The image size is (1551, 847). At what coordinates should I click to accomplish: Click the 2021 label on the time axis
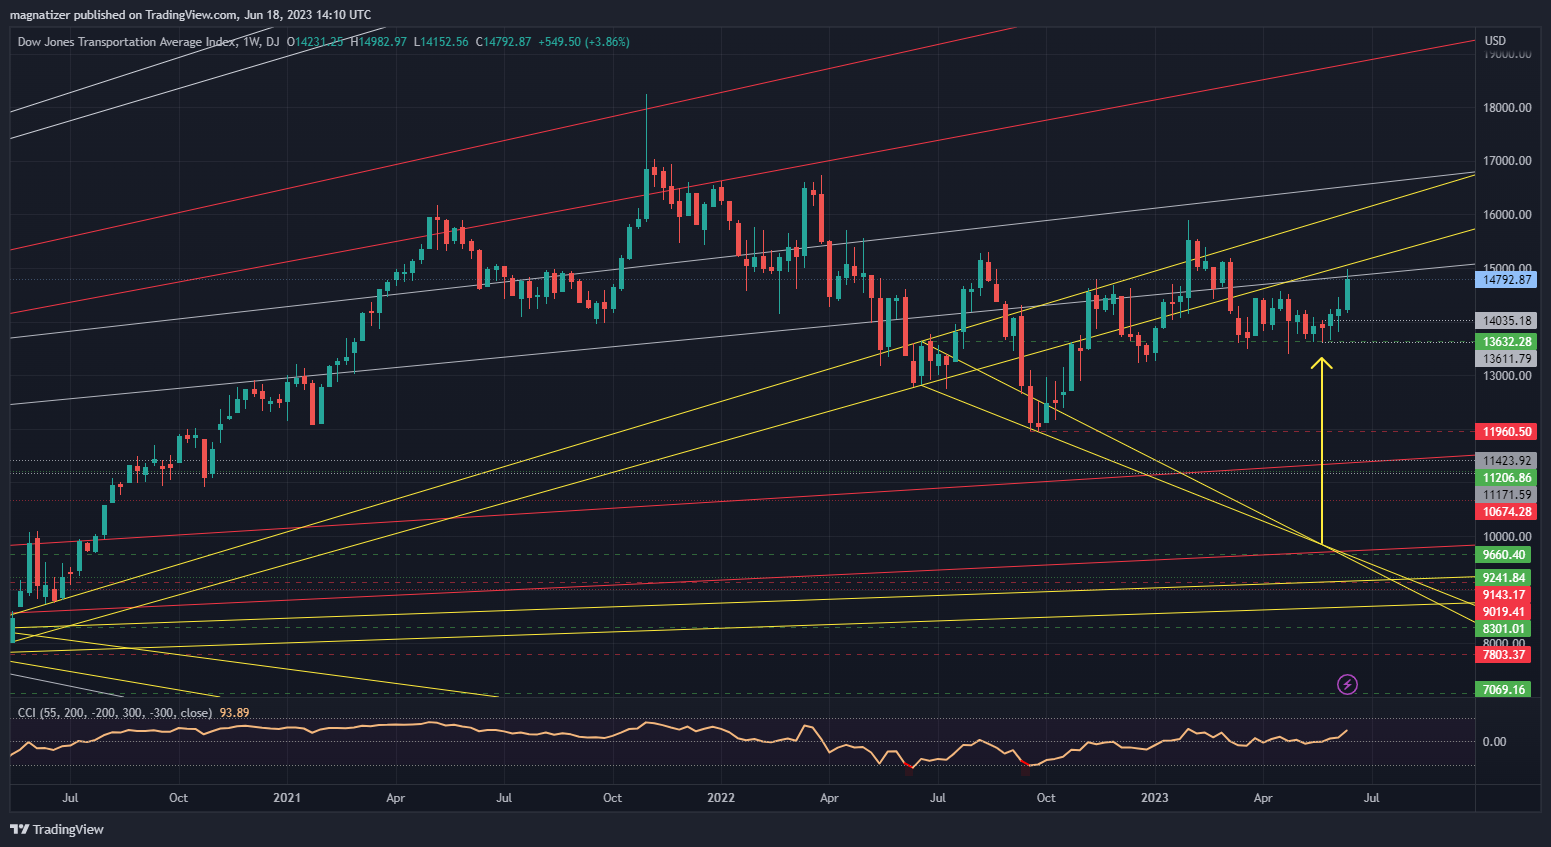click(287, 798)
